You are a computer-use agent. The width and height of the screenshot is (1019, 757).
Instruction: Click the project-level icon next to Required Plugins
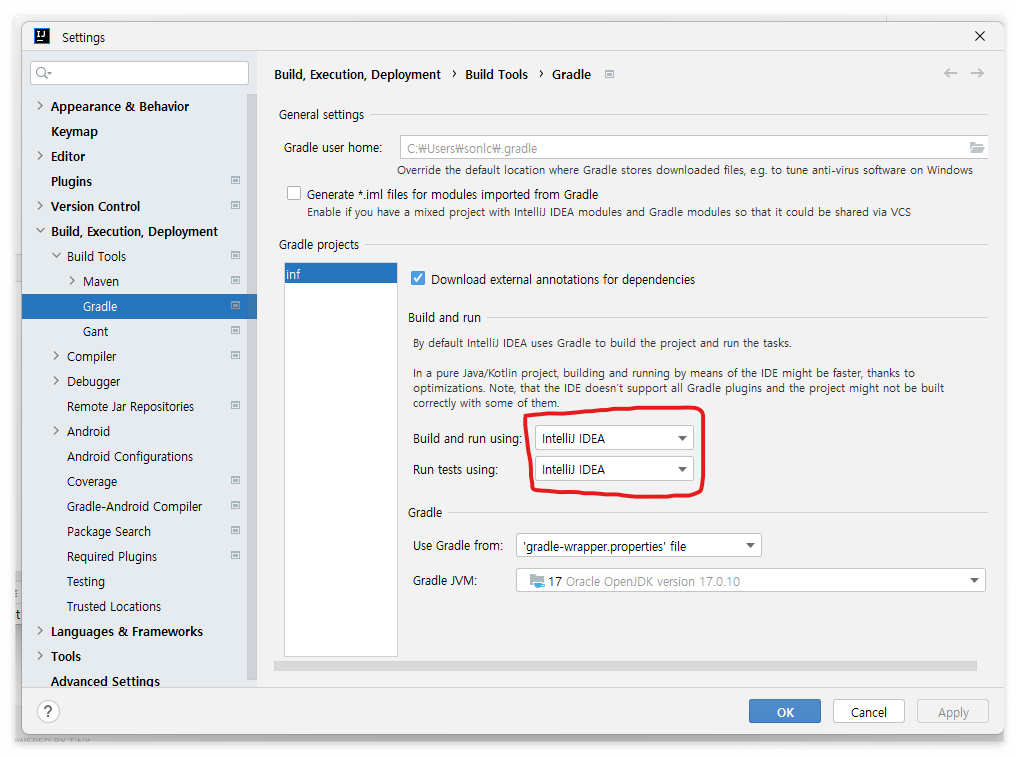(235, 556)
